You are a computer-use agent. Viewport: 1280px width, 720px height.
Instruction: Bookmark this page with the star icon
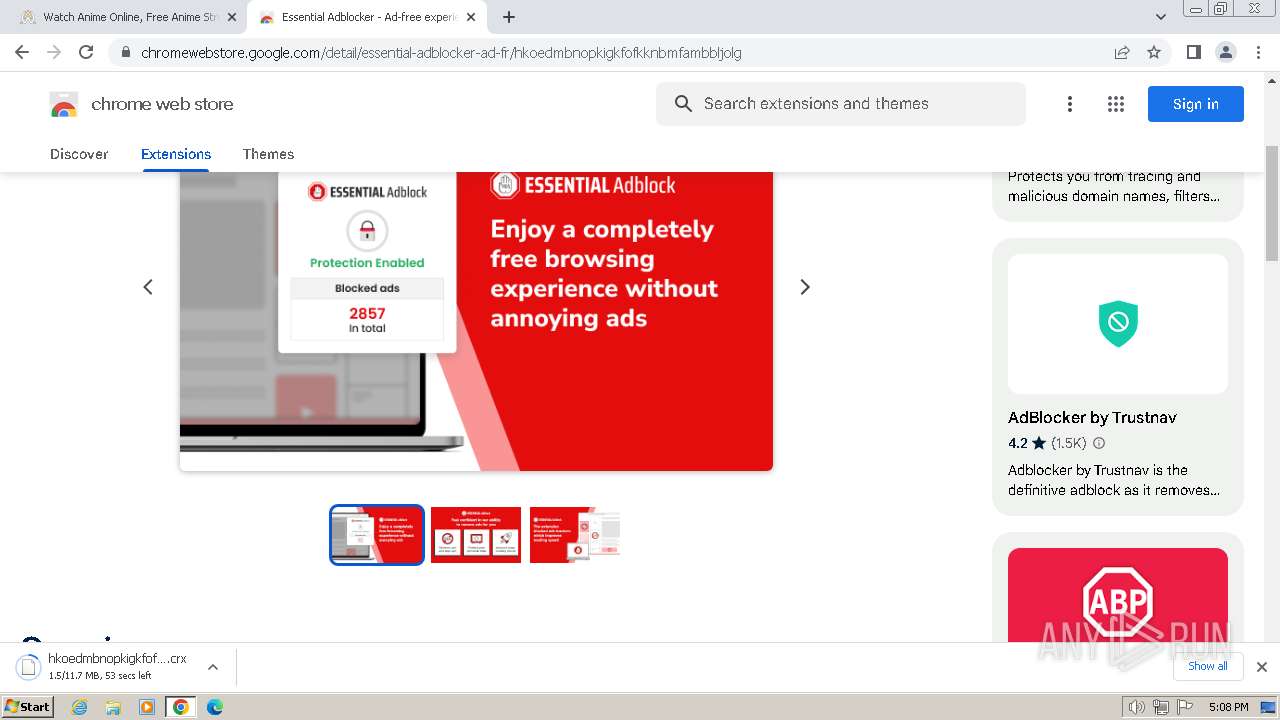pyautogui.click(x=1154, y=52)
